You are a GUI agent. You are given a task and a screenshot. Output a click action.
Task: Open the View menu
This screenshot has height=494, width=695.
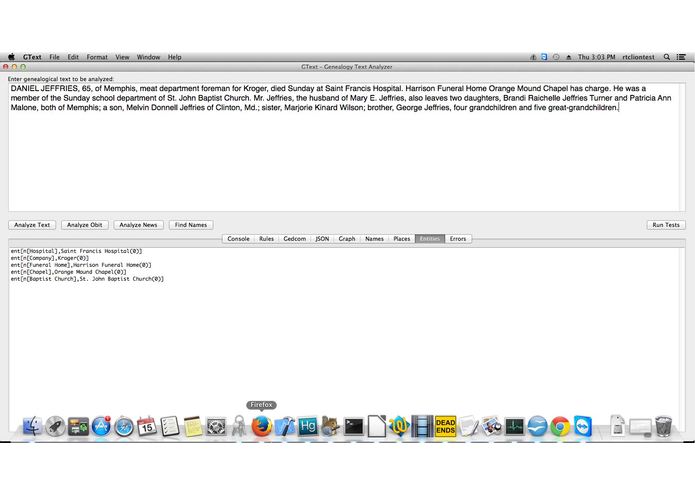point(122,57)
